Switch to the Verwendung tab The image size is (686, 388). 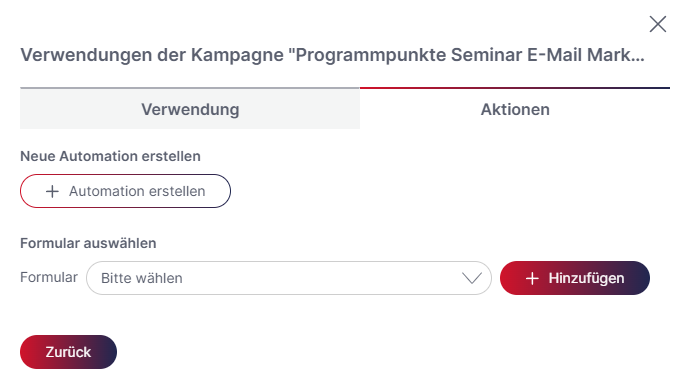click(x=190, y=109)
